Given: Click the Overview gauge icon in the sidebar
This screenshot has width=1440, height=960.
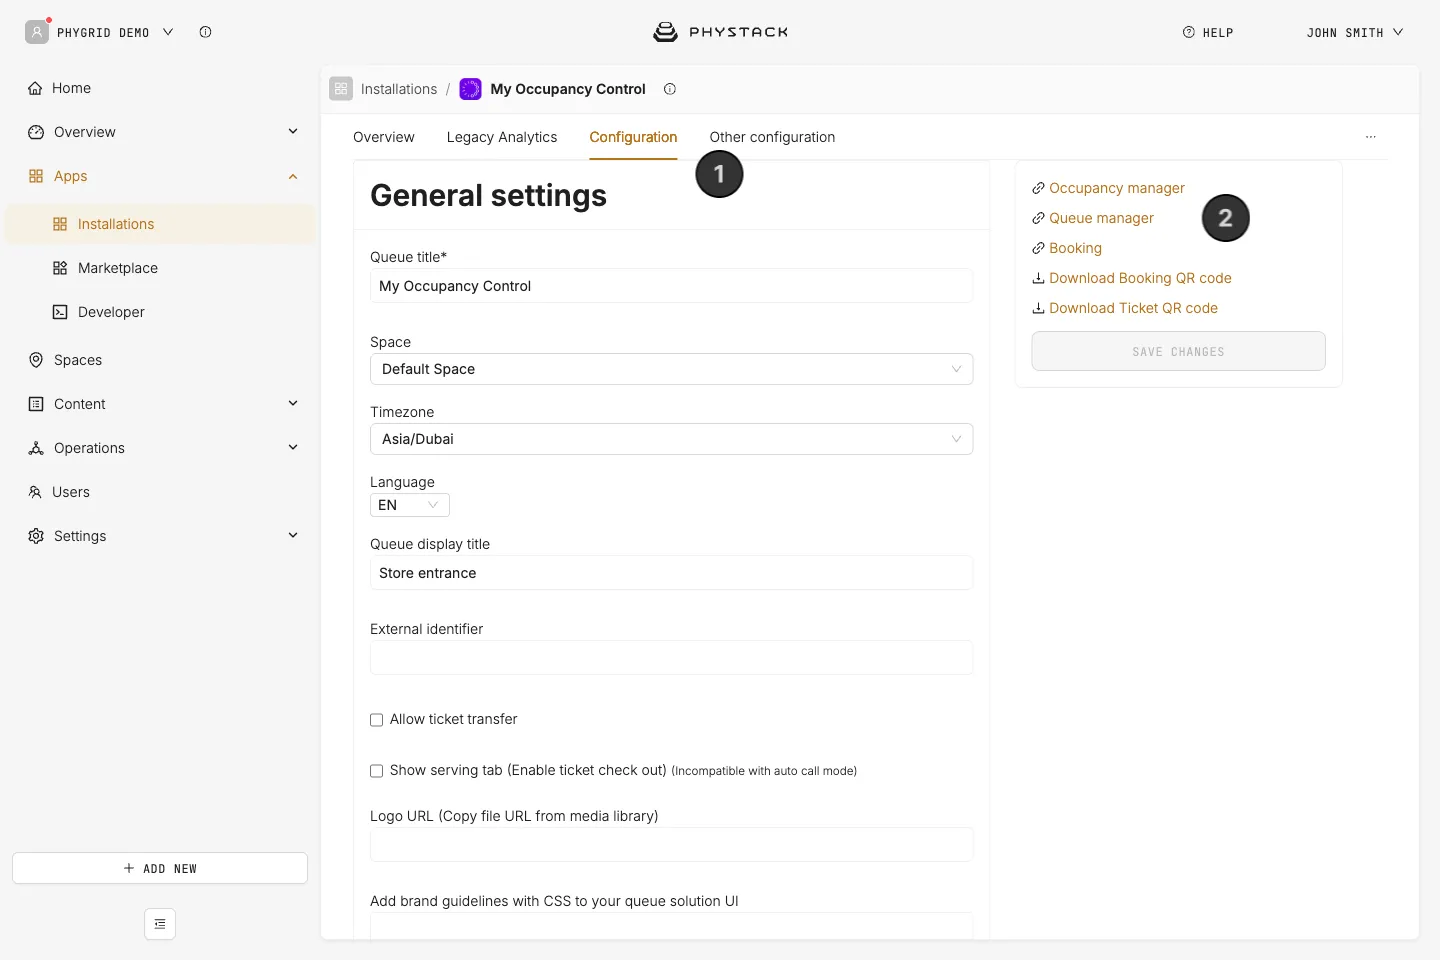Looking at the screenshot, I should point(36,132).
